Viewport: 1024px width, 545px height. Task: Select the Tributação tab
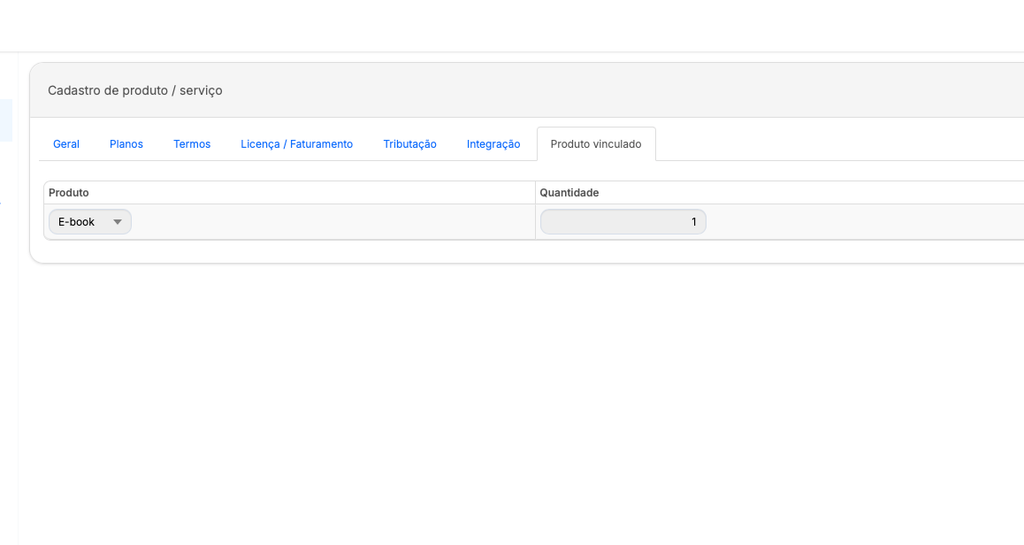[410, 144]
